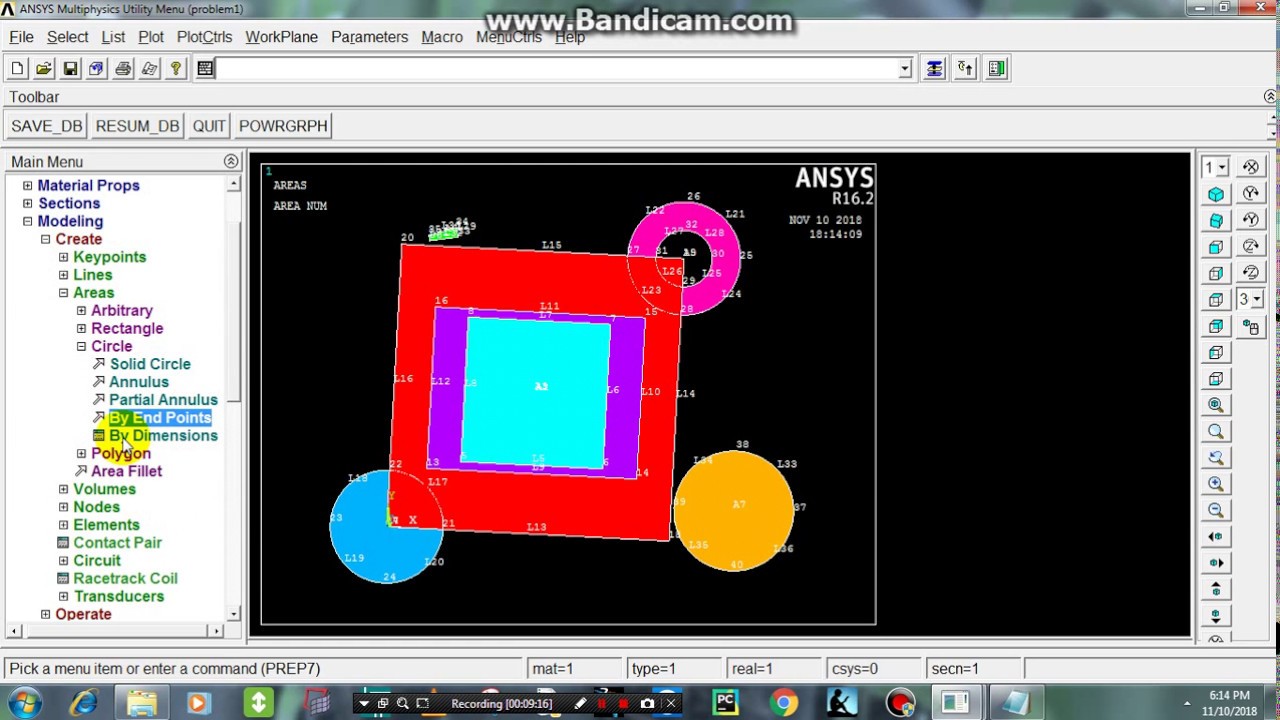
Task: Click the POWRGRPH button
Action: pos(283,126)
